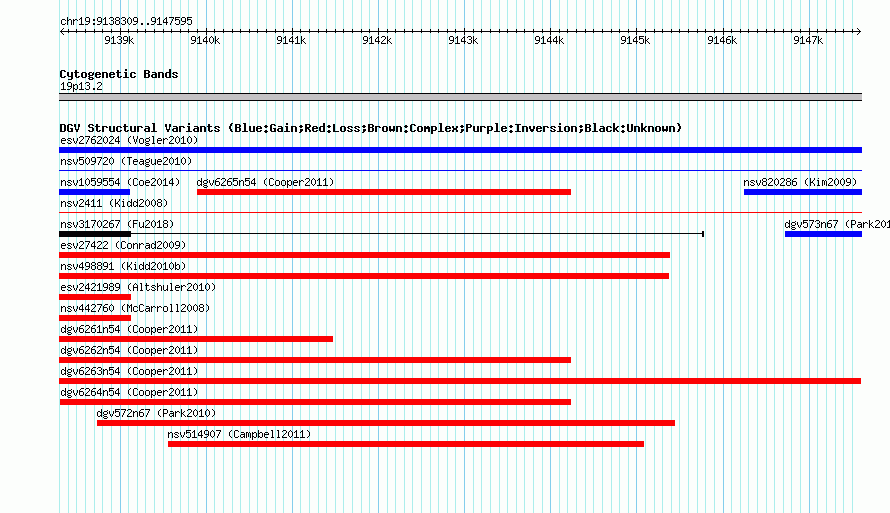Viewport: 890px width, 513px height.
Task: Click the 9139k ruler tick label
Action: click(x=119, y=40)
